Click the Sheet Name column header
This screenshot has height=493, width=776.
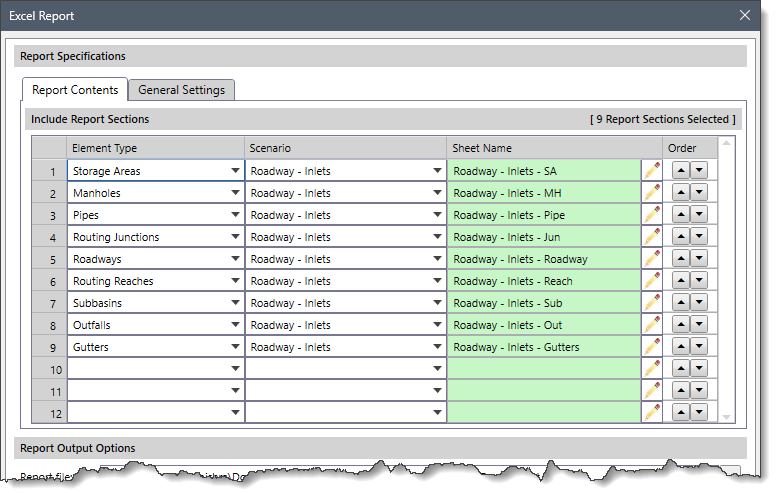(x=554, y=148)
